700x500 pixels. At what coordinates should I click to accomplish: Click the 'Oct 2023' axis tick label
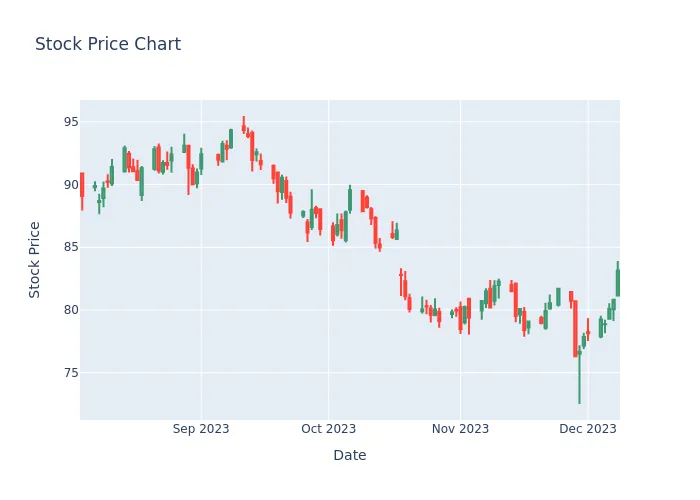pos(329,429)
